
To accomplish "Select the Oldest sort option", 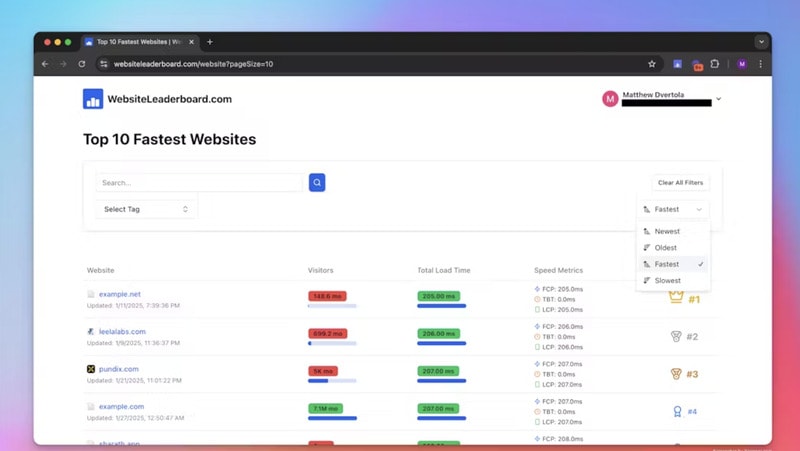I will pos(666,247).
